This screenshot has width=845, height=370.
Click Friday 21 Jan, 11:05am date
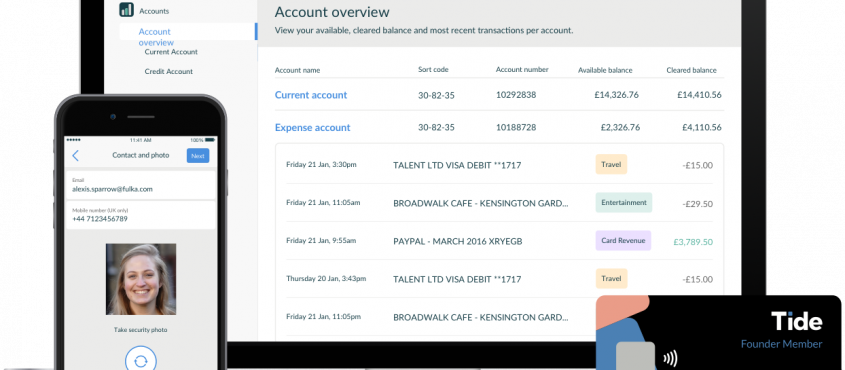[323, 203]
